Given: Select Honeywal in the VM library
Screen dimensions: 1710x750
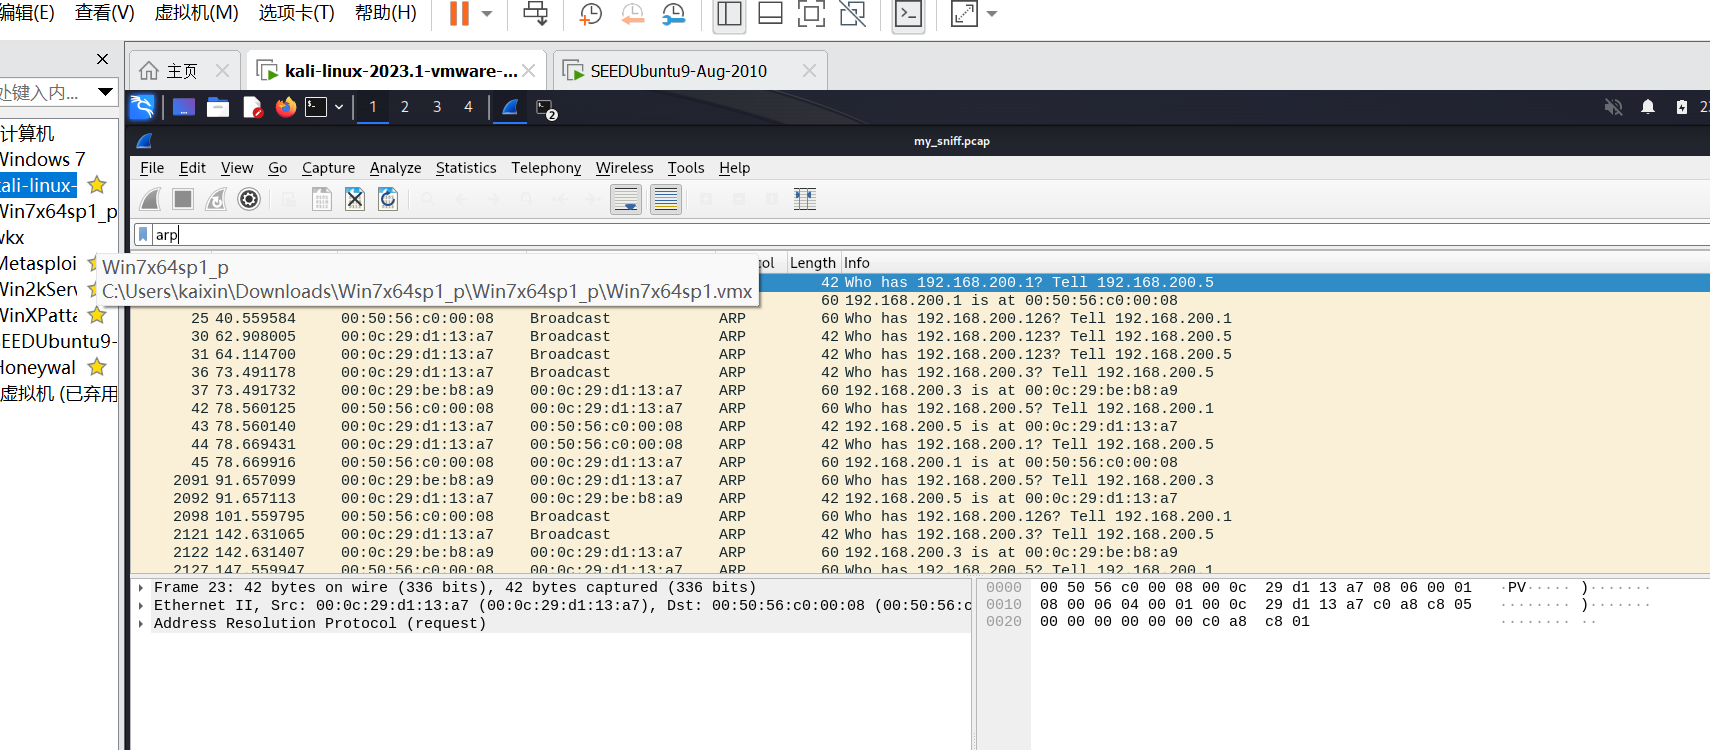Looking at the screenshot, I should [38, 367].
